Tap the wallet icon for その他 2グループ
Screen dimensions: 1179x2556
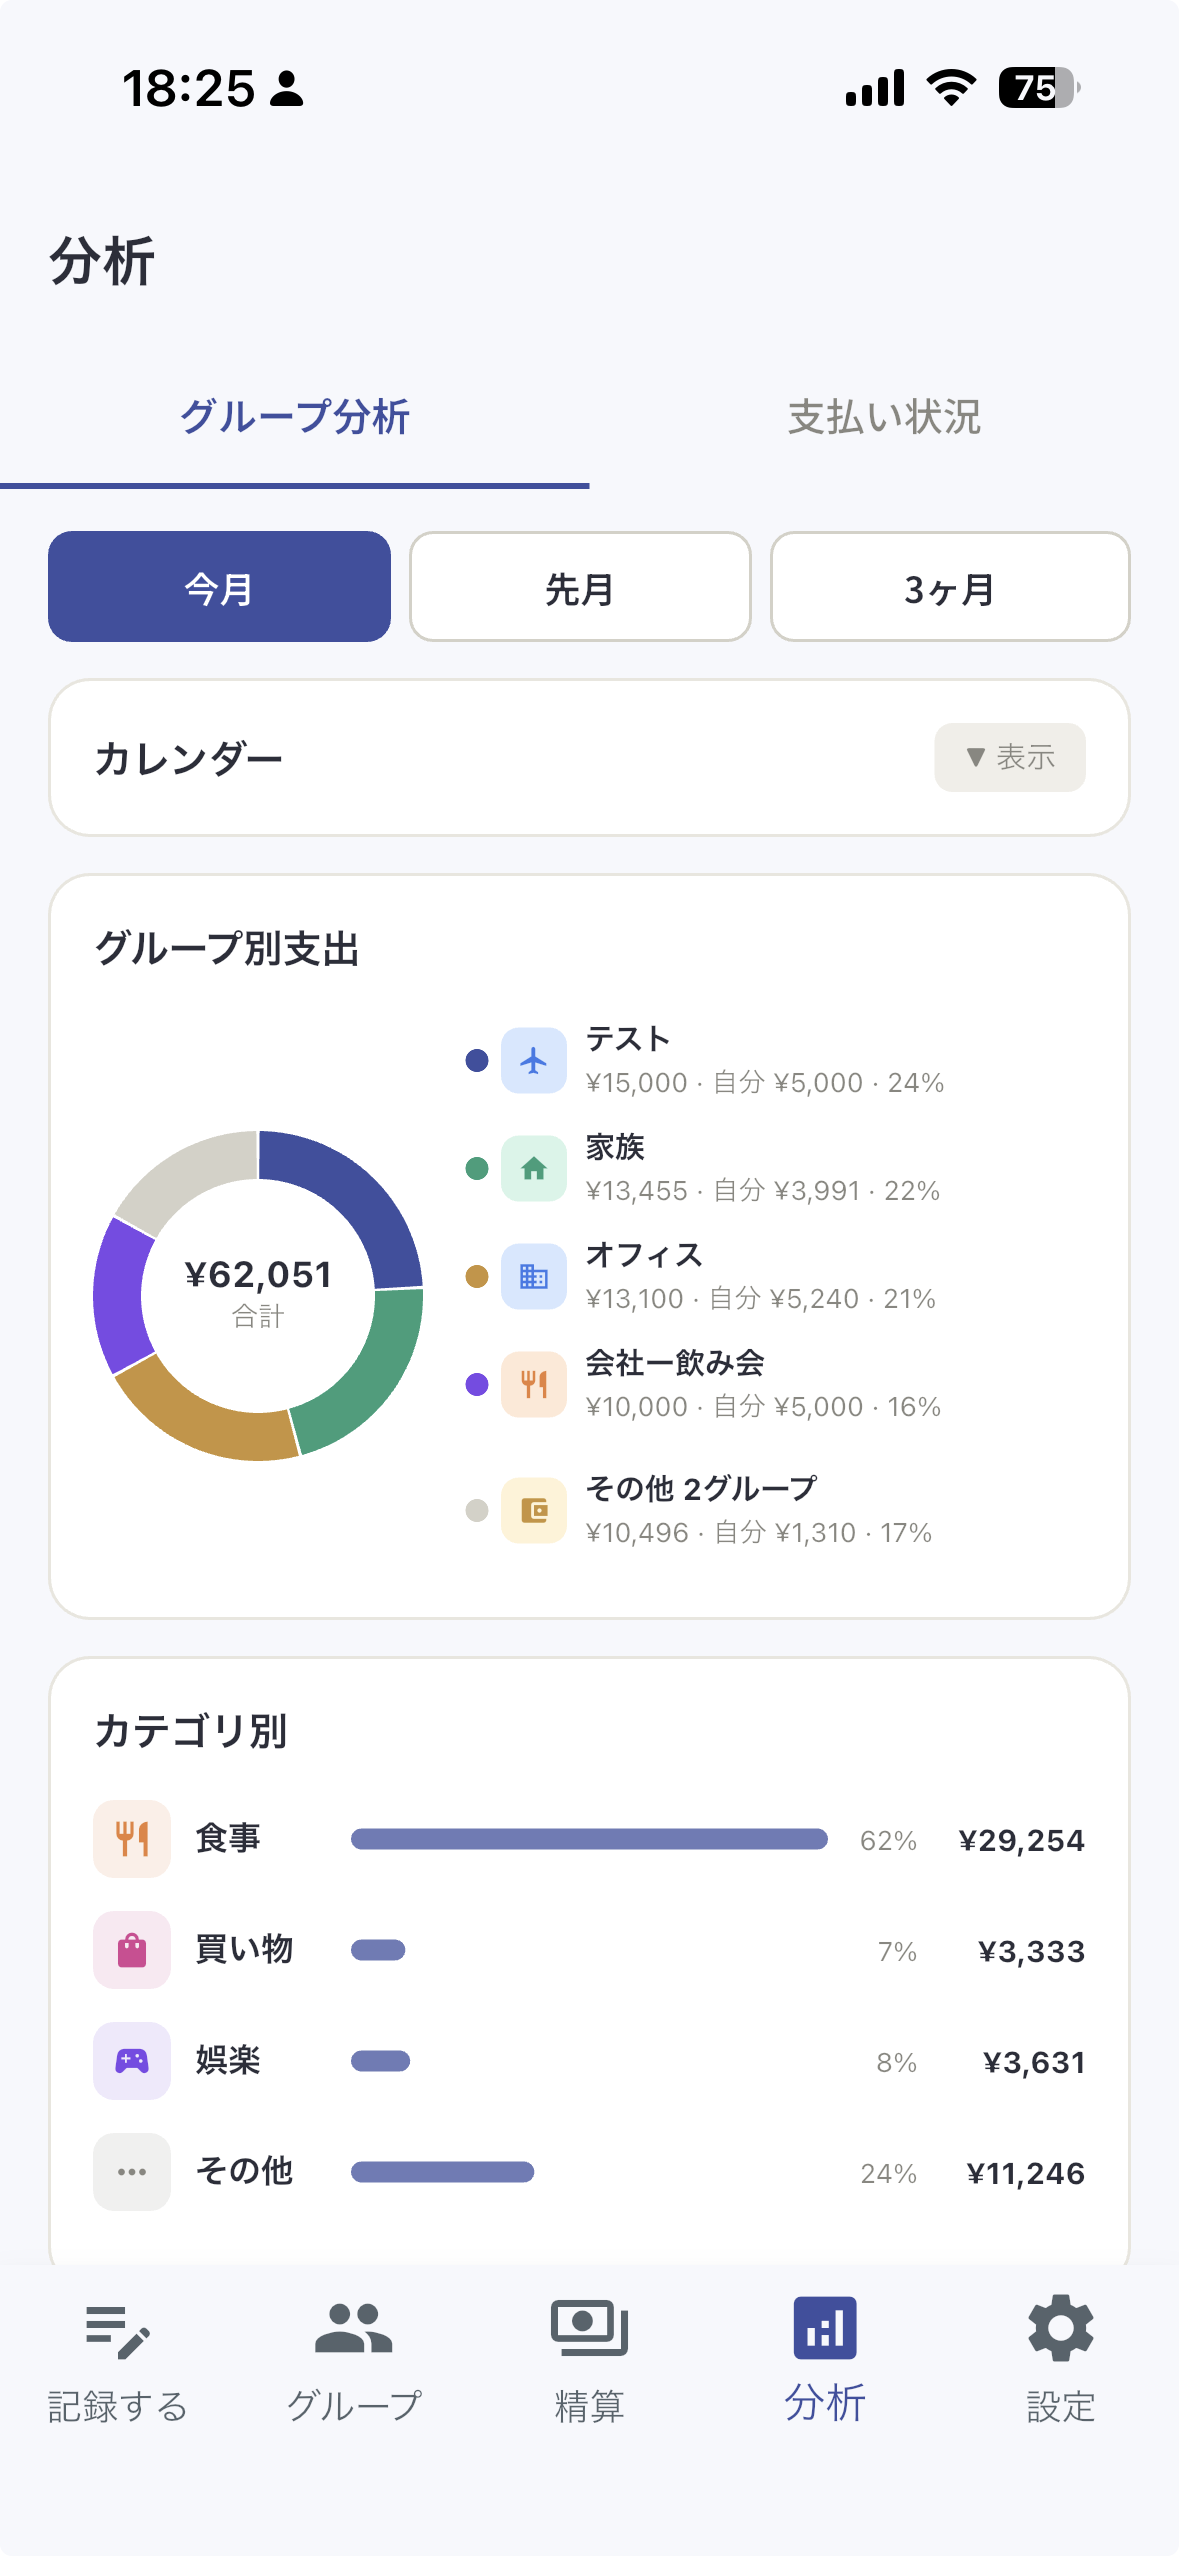tap(534, 1510)
